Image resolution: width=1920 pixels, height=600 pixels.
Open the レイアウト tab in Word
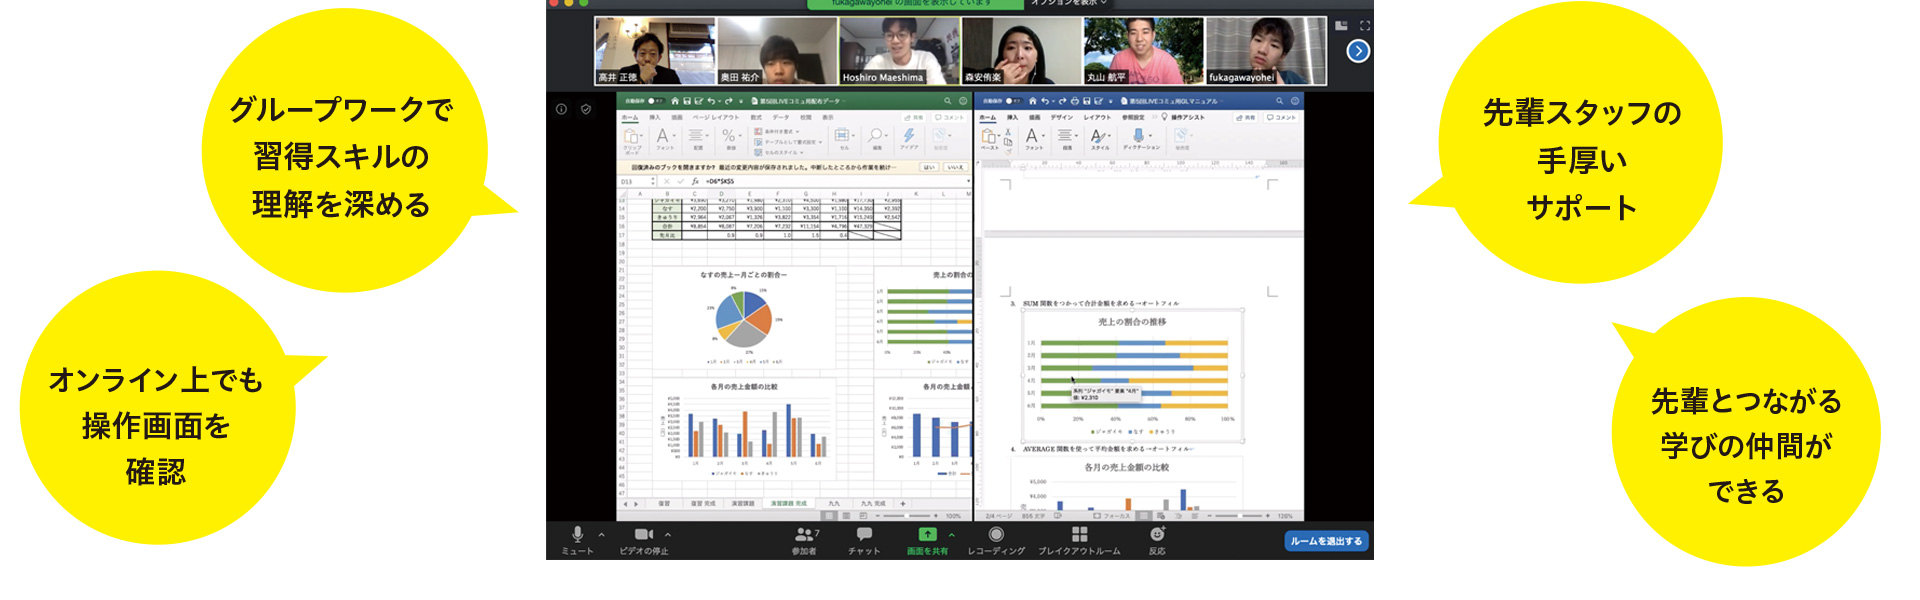tap(1097, 117)
